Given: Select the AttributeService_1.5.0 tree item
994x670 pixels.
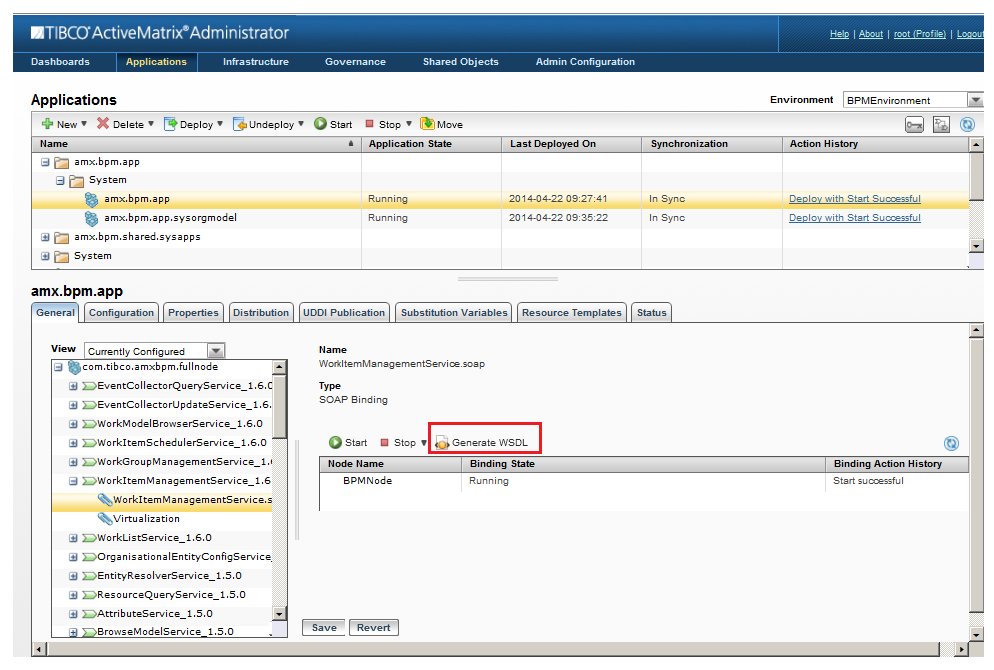Looking at the screenshot, I should coord(155,614).
